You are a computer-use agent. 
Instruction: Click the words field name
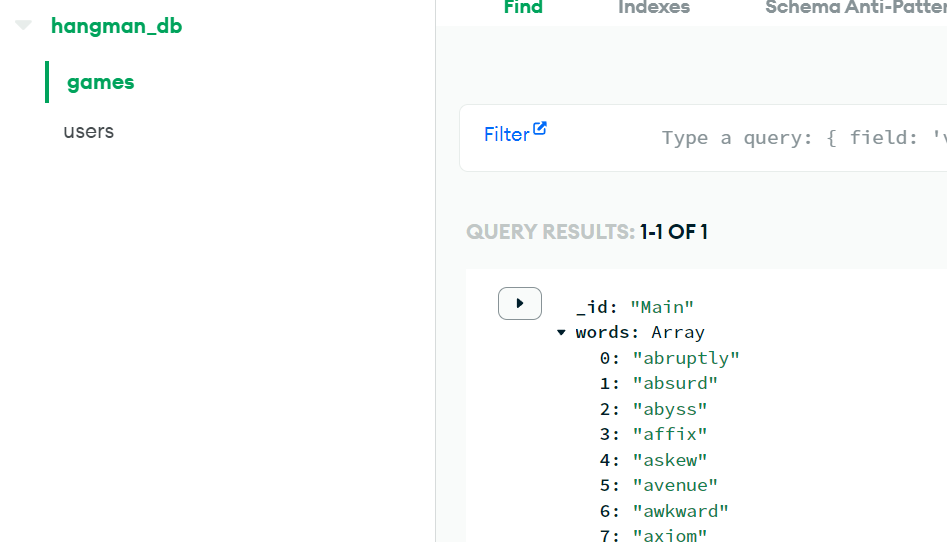tap(604, 332)
